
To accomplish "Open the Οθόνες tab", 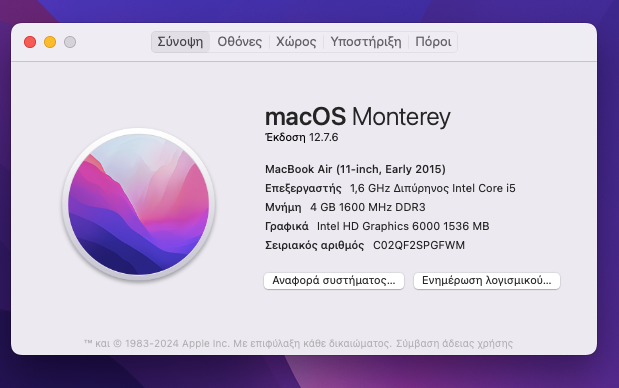I will 240,42.
